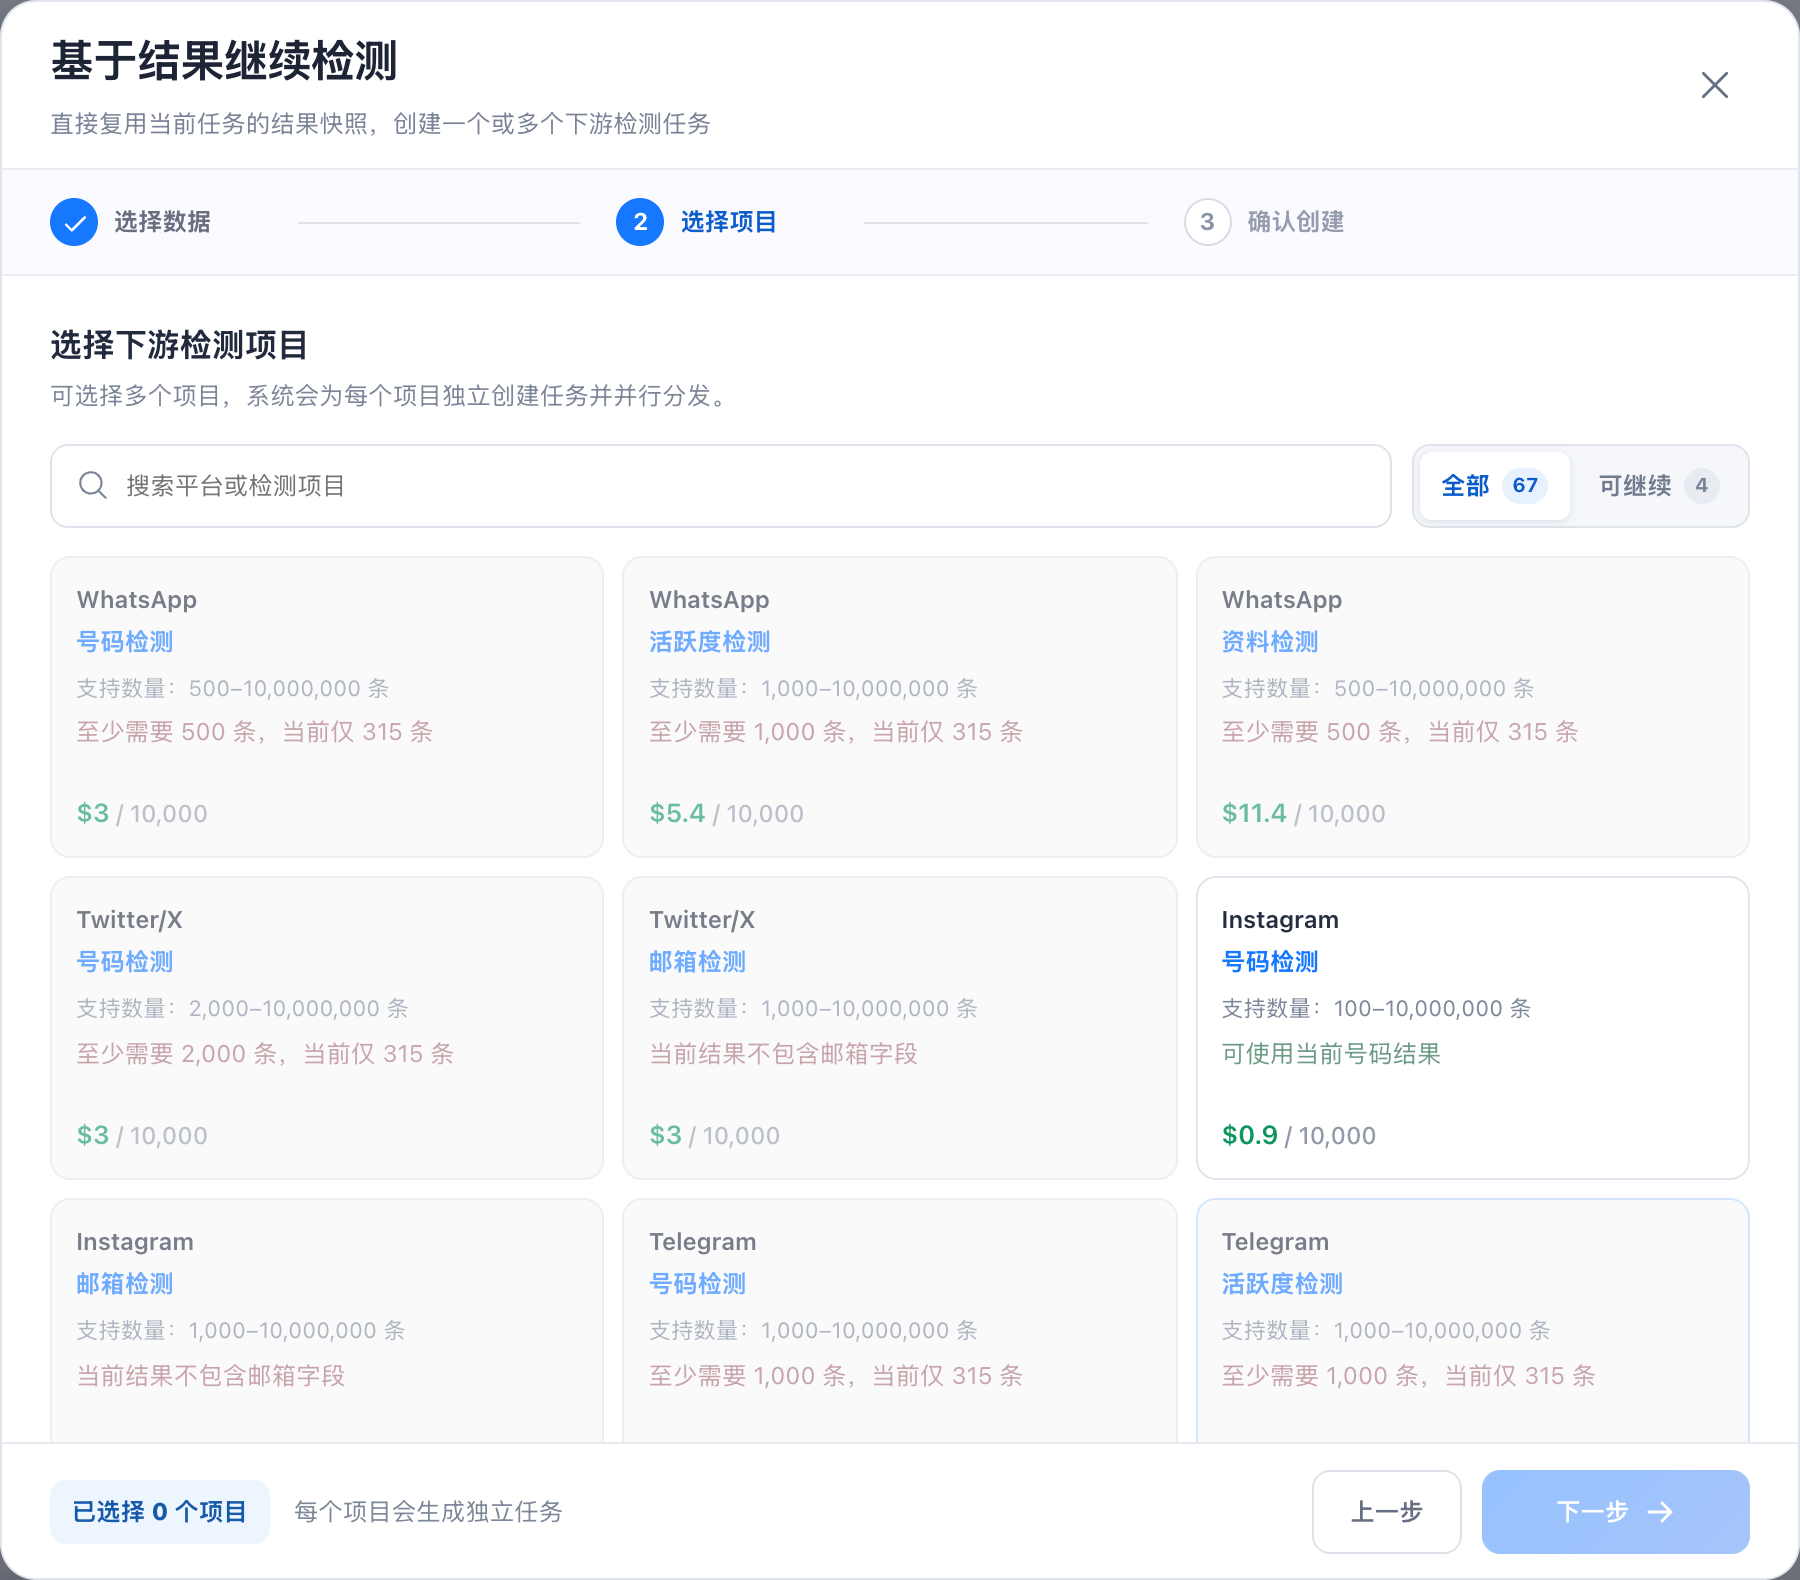1800x1580 pixels.
Task: Select the Twitter/X 号码检测 card
Action: 327,1028
